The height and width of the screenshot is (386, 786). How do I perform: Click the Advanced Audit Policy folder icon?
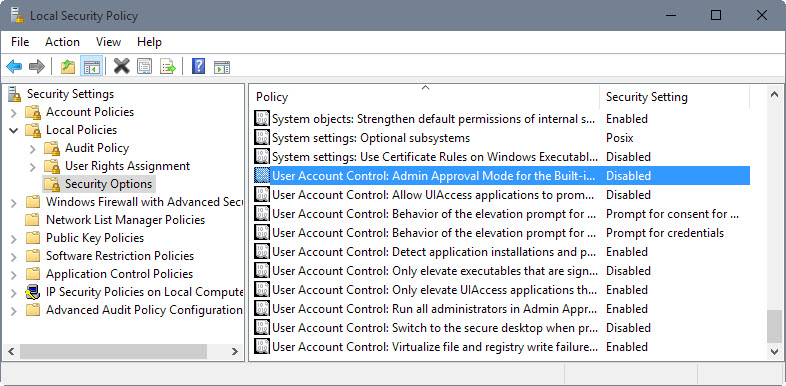point(33,310)
